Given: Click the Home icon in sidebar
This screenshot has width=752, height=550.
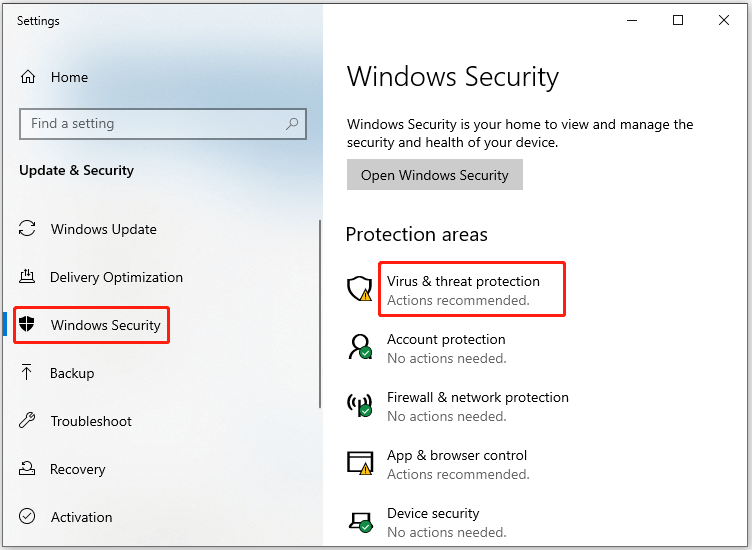Looking at the screenshot, I should click(x=28, y=77).
